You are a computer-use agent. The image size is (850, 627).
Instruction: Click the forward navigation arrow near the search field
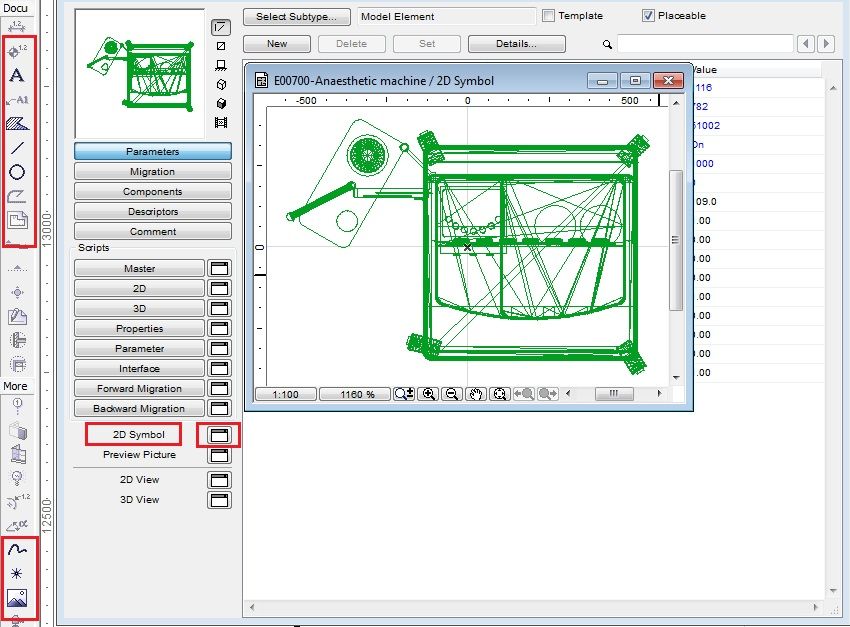tap(828, 44)
